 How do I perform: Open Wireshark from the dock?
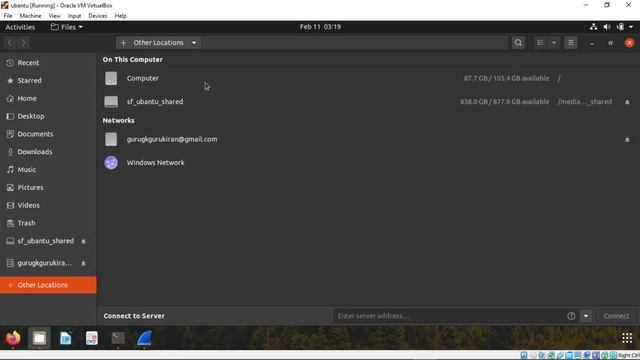(x=144, y=338)
